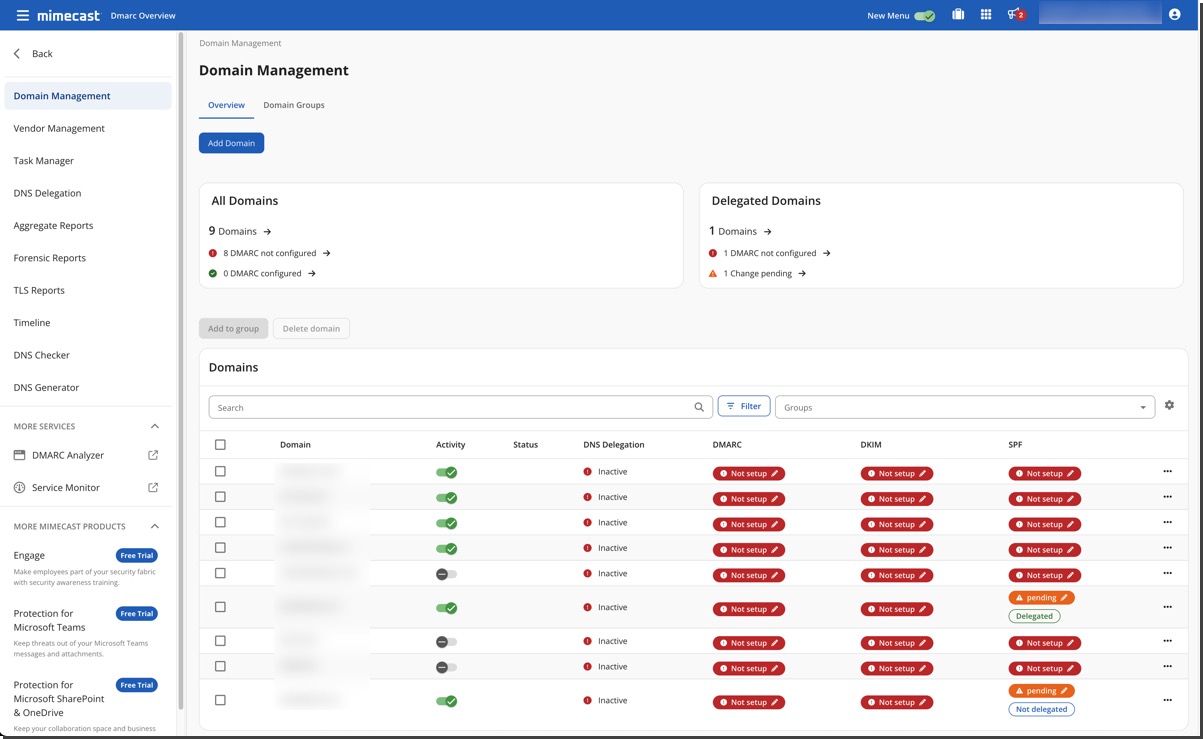Open Aggregate Reports in sidebar
The width and height of the screenshot is (1203, 739).
[53, 225]
